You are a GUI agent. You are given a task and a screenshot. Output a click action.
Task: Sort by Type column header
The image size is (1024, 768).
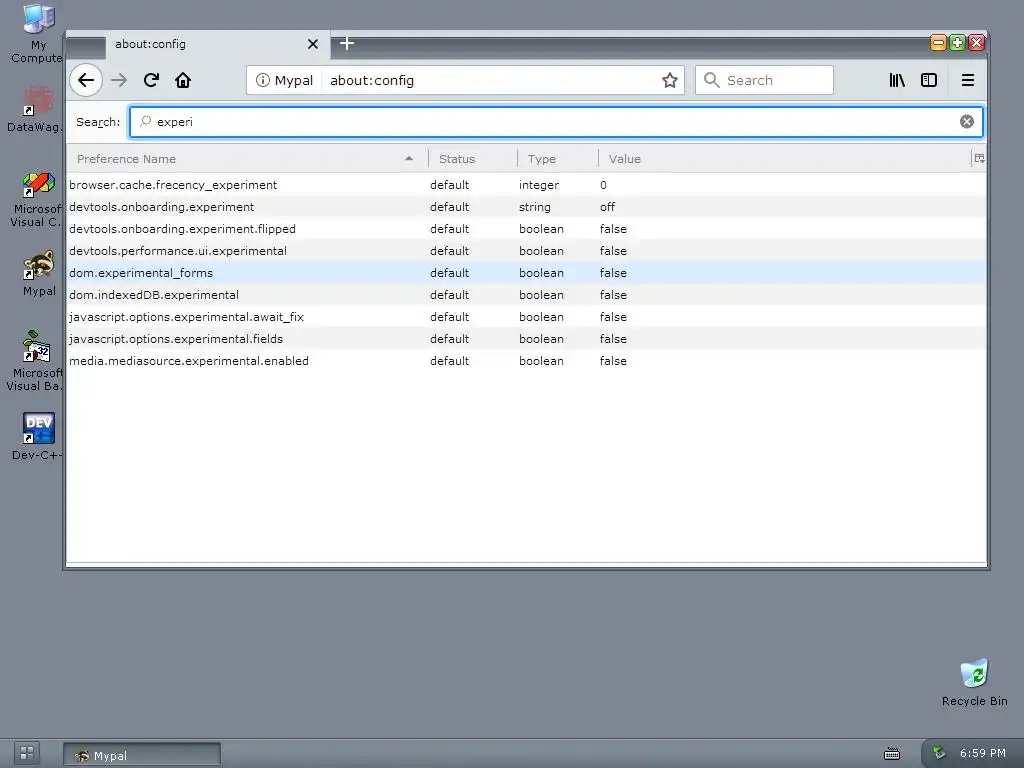557,159
